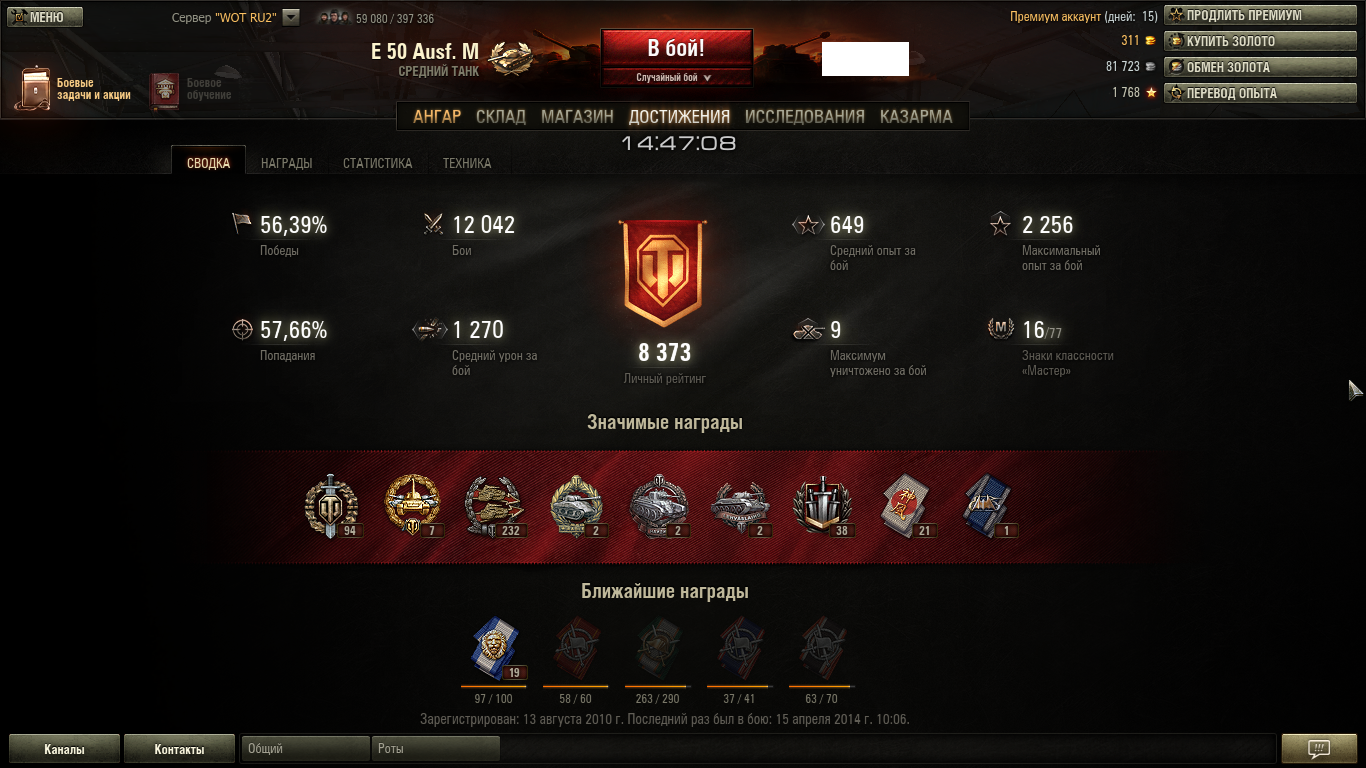Open the Боевое обучение book icon
The width and height of the screenshot is (1366, 768).
165,90
